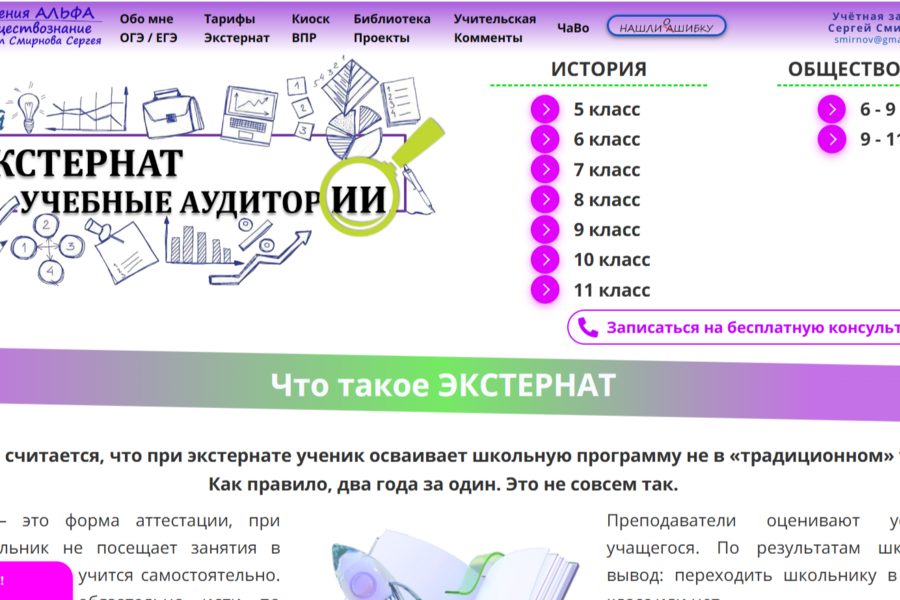The width and height of the screenshot is (900, 600).
Task: Select the ЧаВо menu item
Action: [572, 28]
